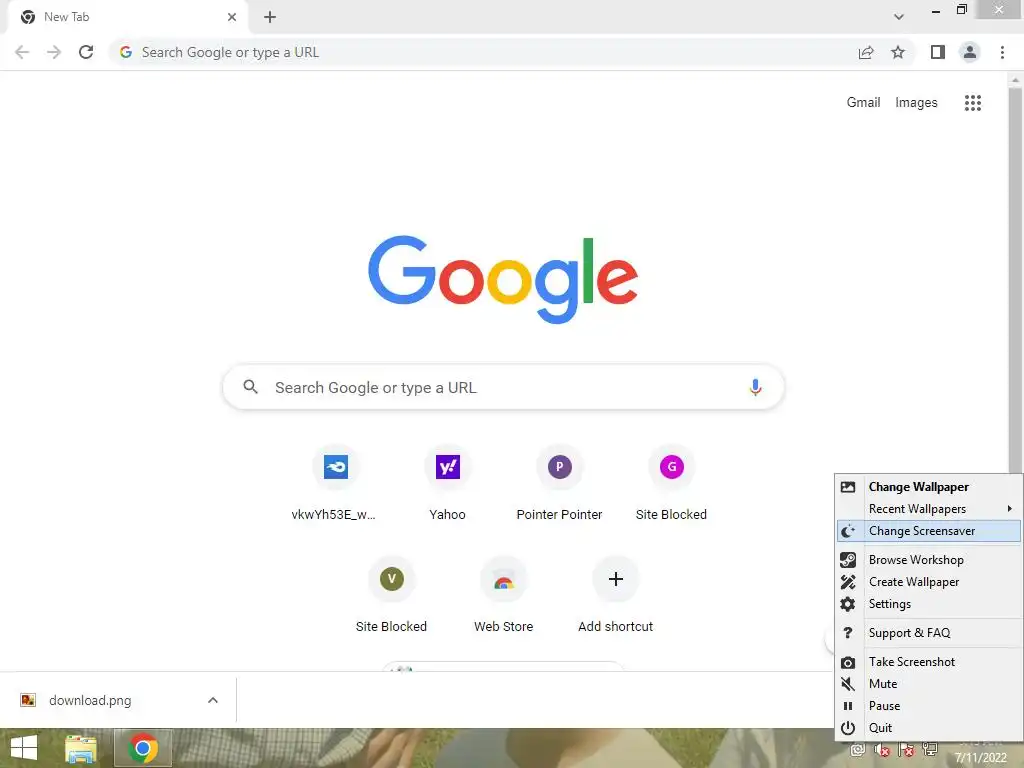This screenshot has width=1024, height=768.
Task: Open the Windows Start button
Action: click(24, 748)
